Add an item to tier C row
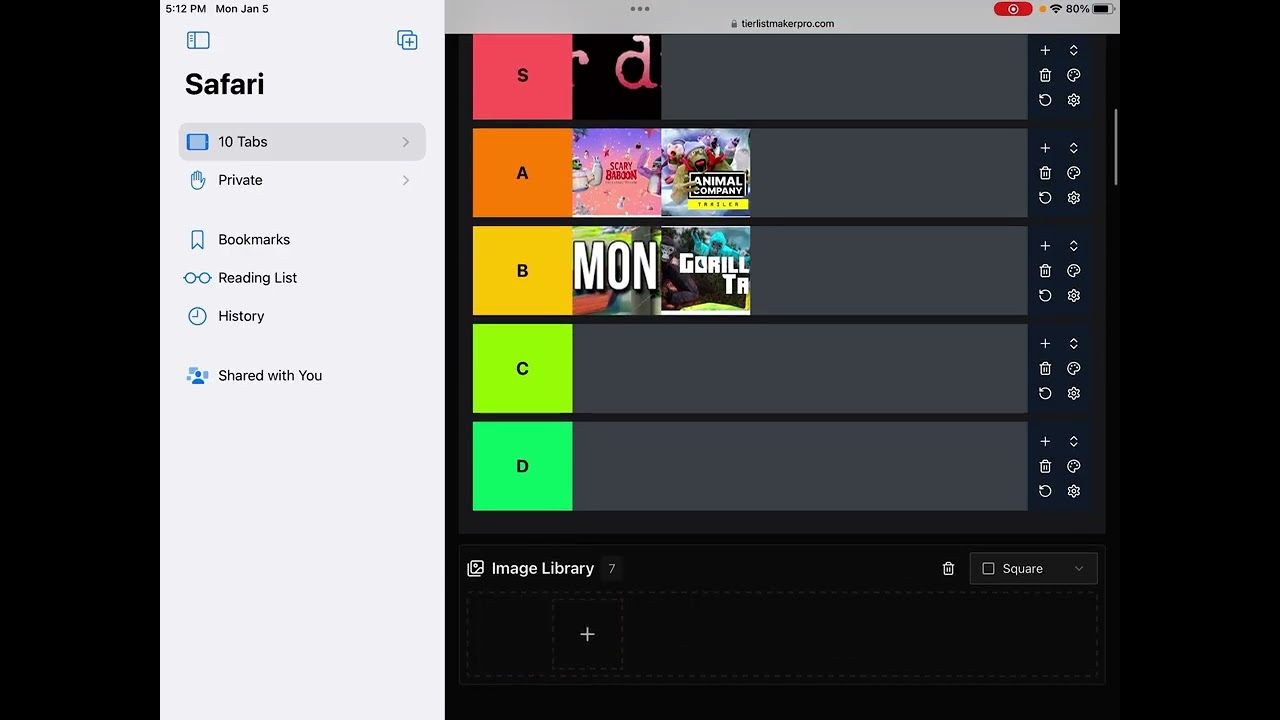1280x720 pixels. pyautogui.click(x=1045, y=344)
